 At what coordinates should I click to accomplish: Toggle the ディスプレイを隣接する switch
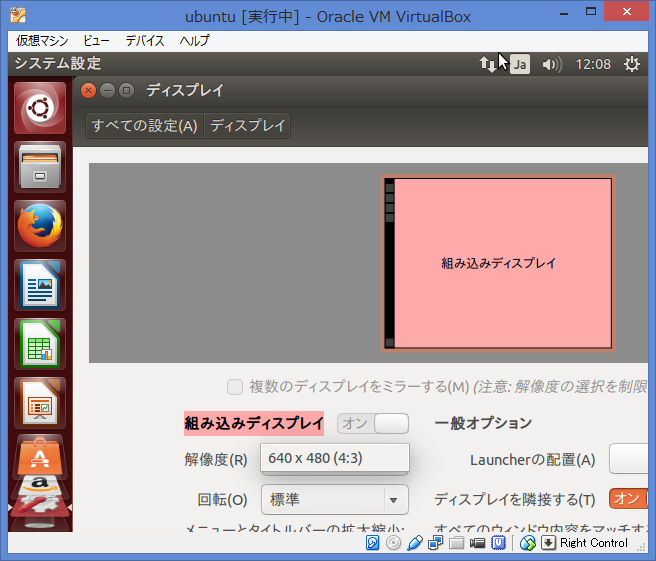[628, 499]
